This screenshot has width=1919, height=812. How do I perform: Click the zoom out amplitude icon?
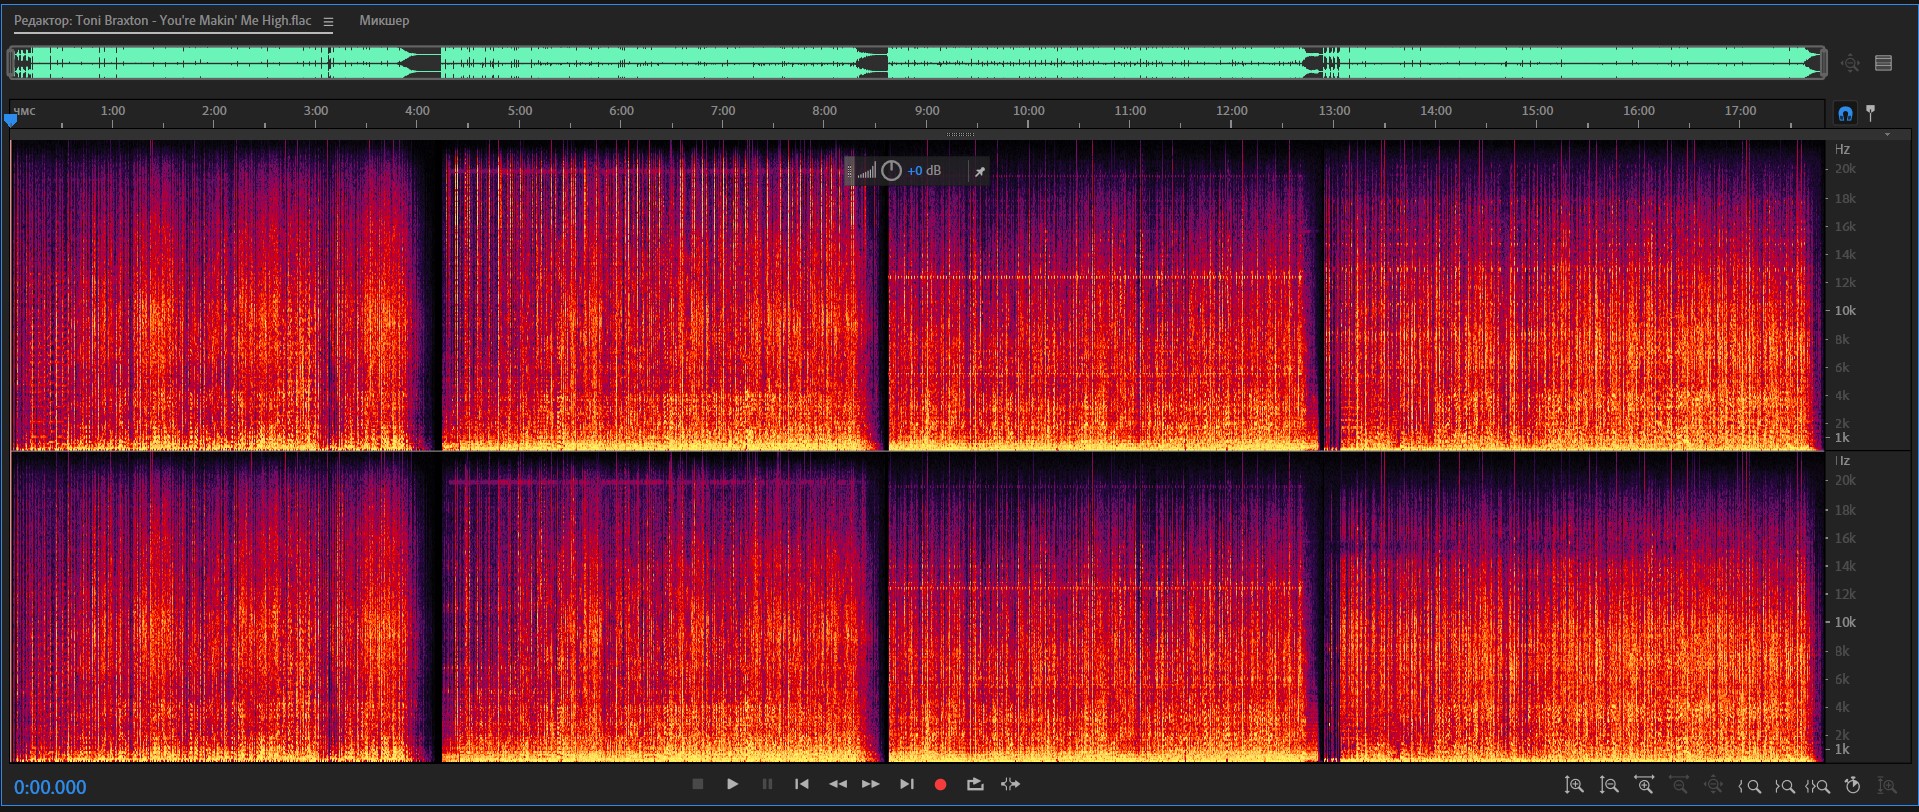[x=1609, y=786]
